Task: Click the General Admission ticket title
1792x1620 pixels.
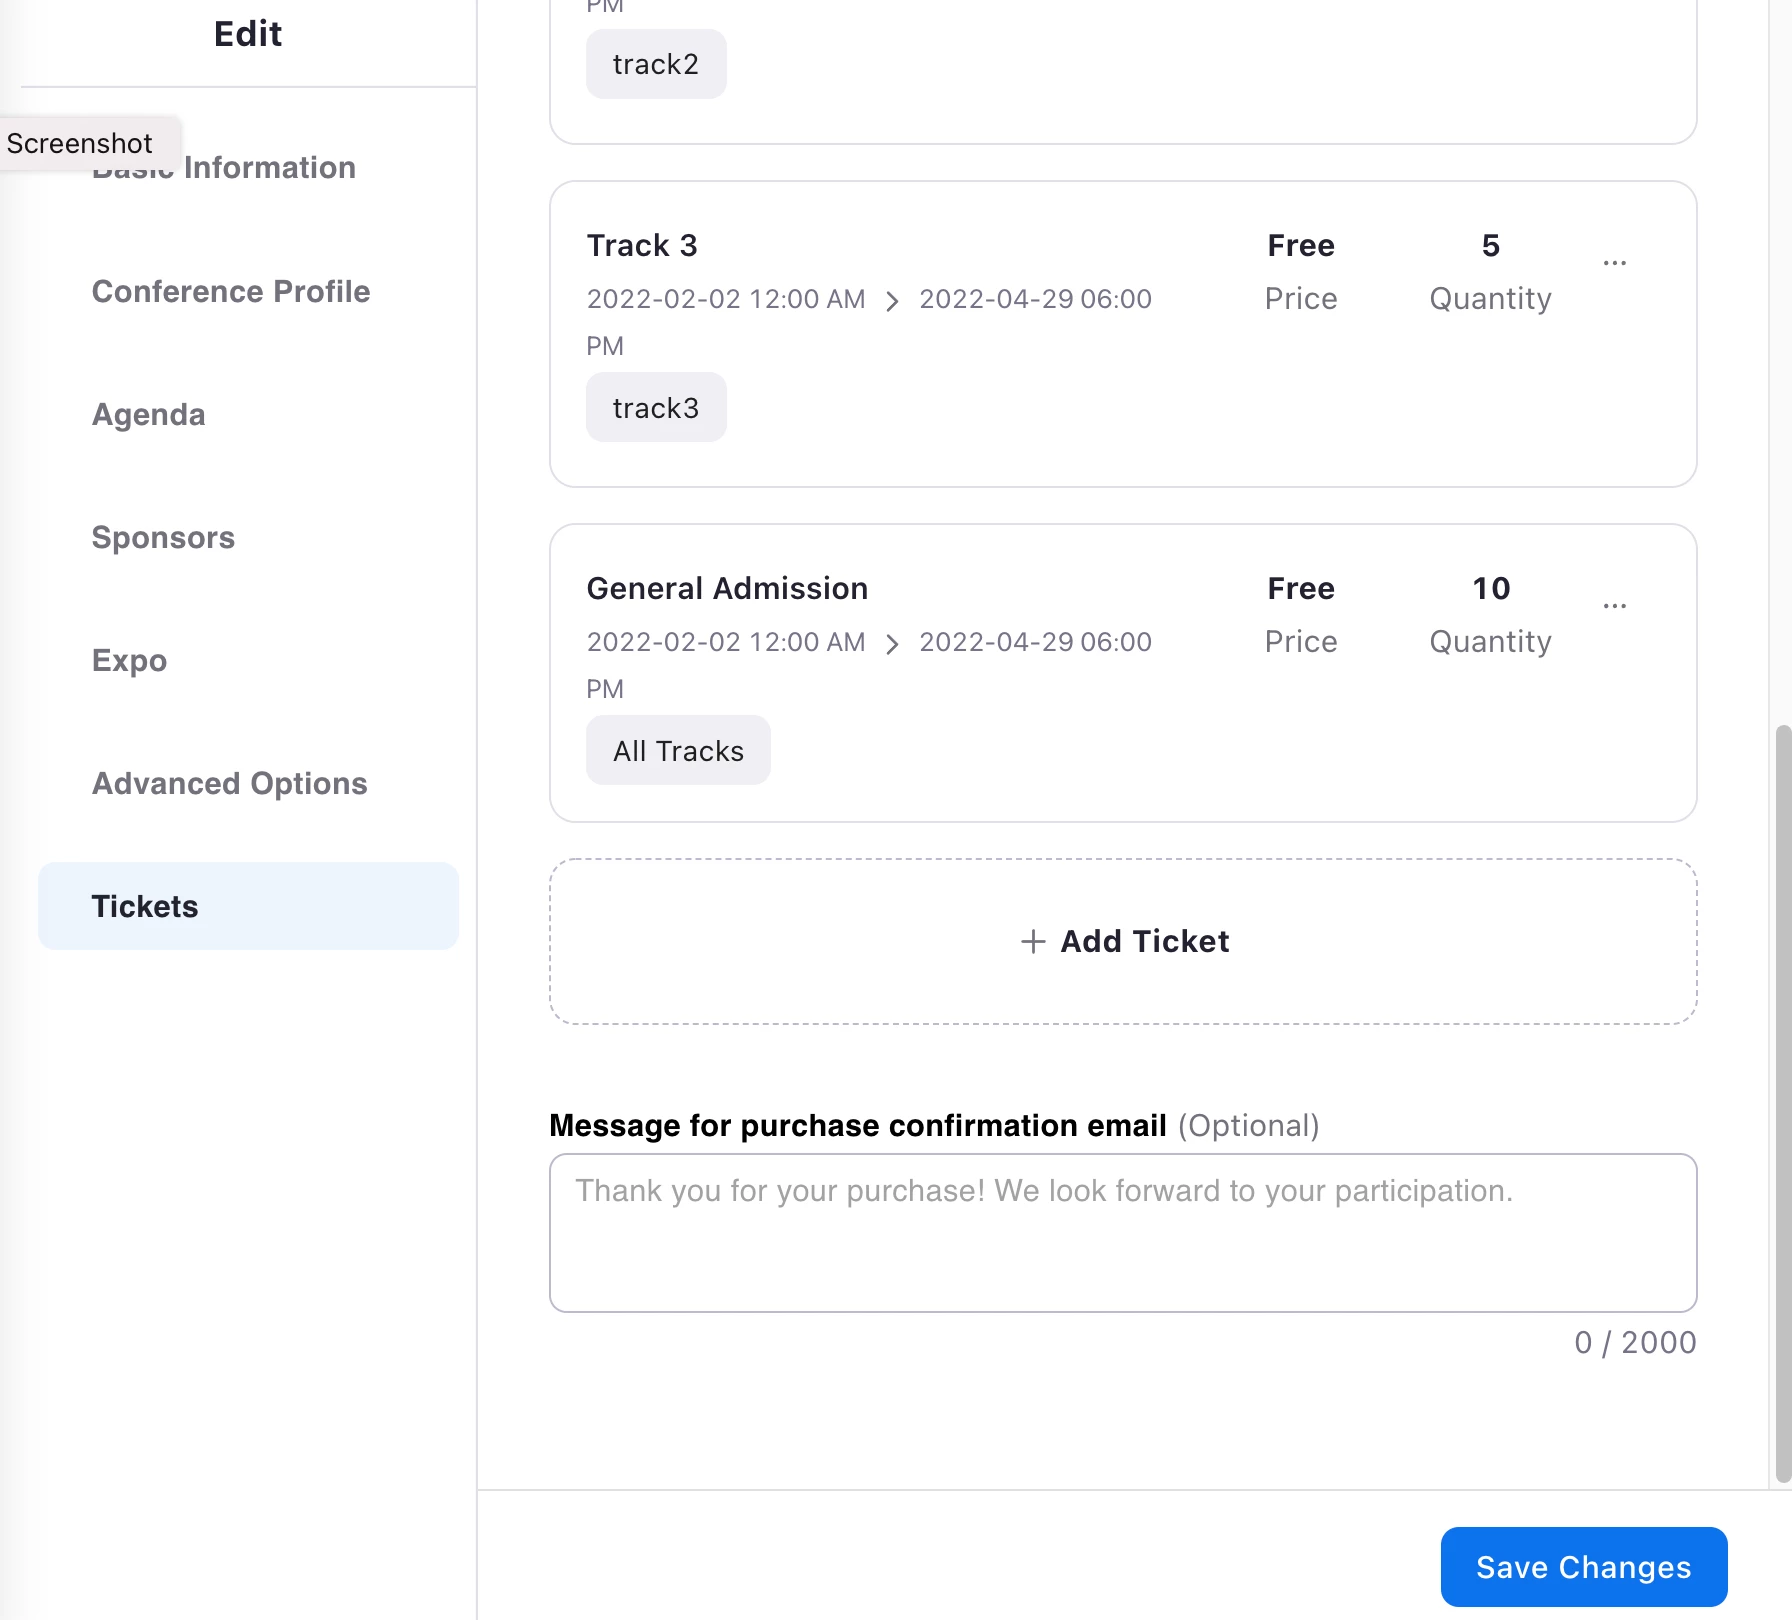Action: pyautogui.click(x=727, y=588)
